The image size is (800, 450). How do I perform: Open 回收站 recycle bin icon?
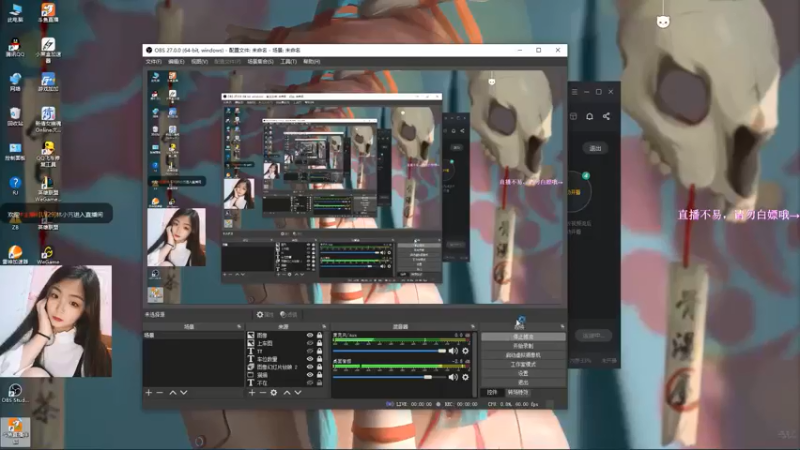tap(15, 117)
